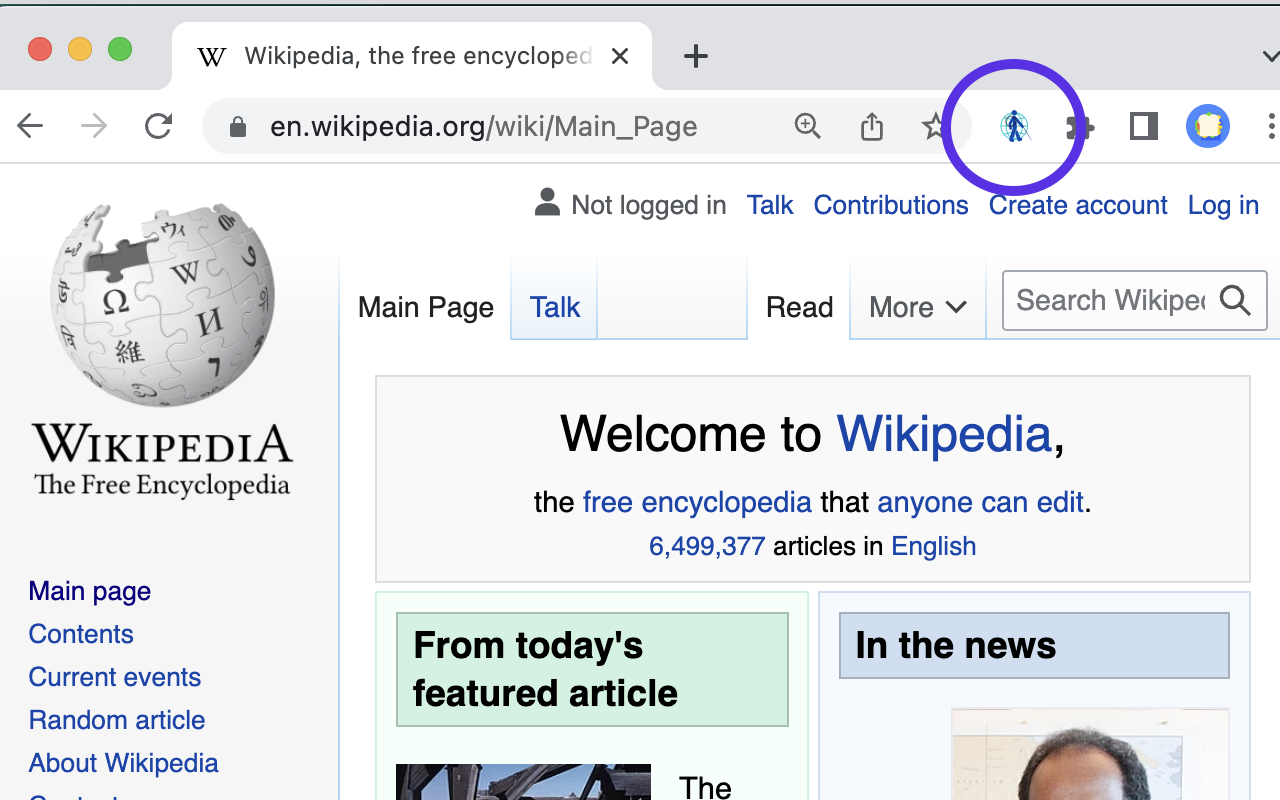This screenshot has height=800, width=1280.
Task: Open the zoom magnifier in address bar
Action: point(807,126)
